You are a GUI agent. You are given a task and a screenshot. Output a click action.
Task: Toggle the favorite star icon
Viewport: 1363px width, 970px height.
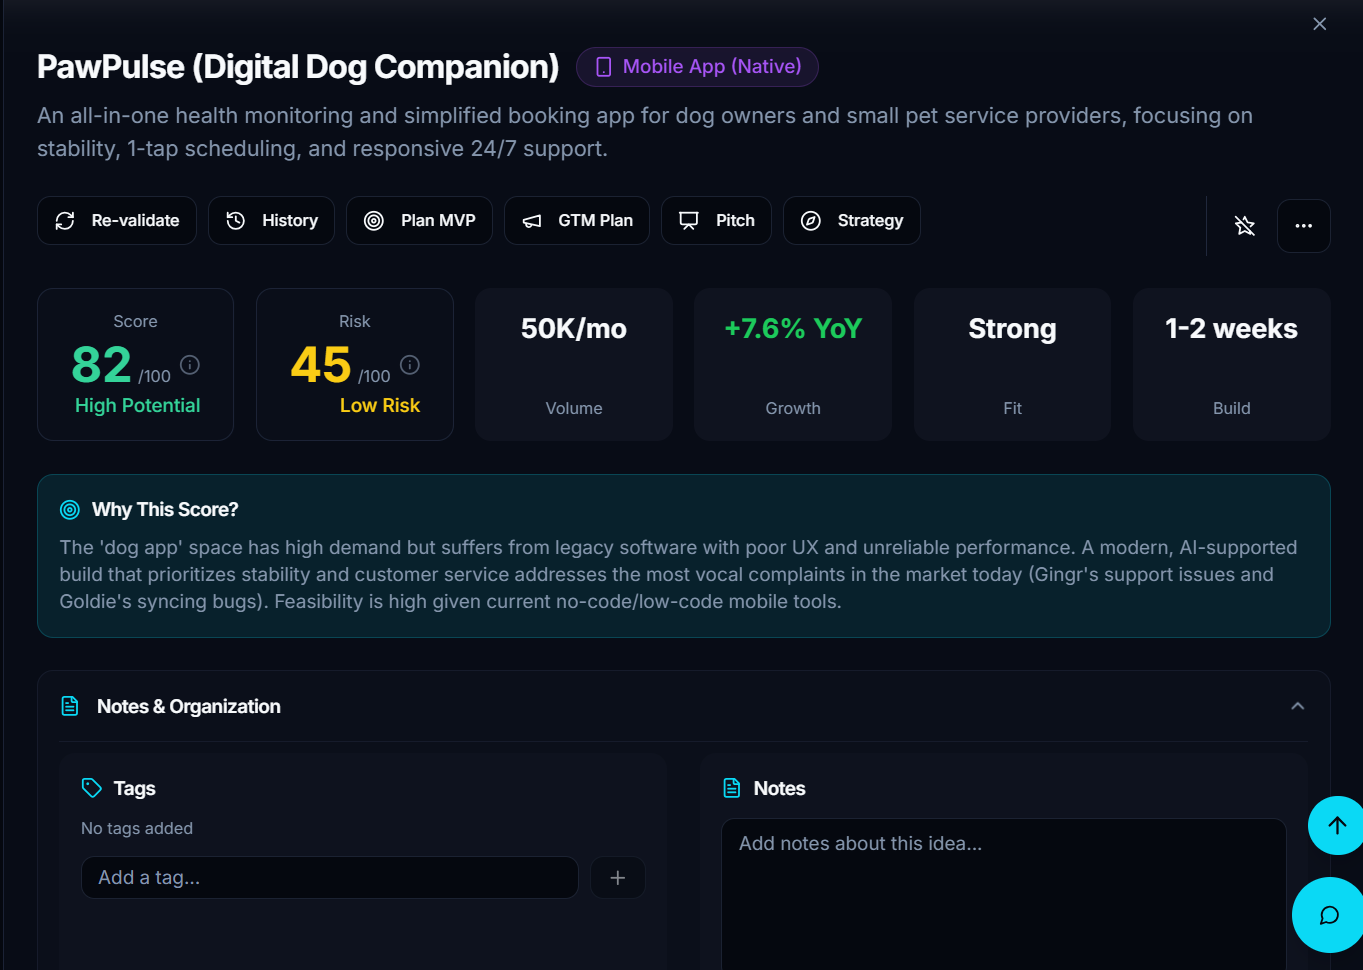(x=1244, y=226)
